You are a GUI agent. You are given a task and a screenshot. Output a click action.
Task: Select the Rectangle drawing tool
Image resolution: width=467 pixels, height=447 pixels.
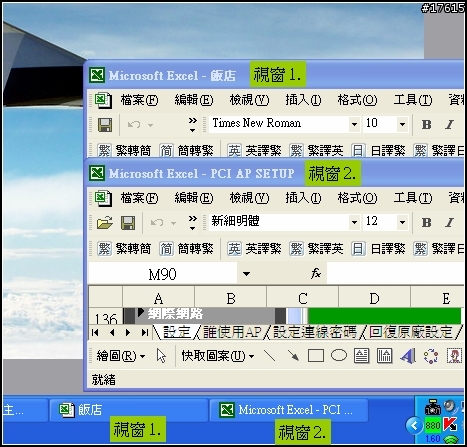coord(316,356)
